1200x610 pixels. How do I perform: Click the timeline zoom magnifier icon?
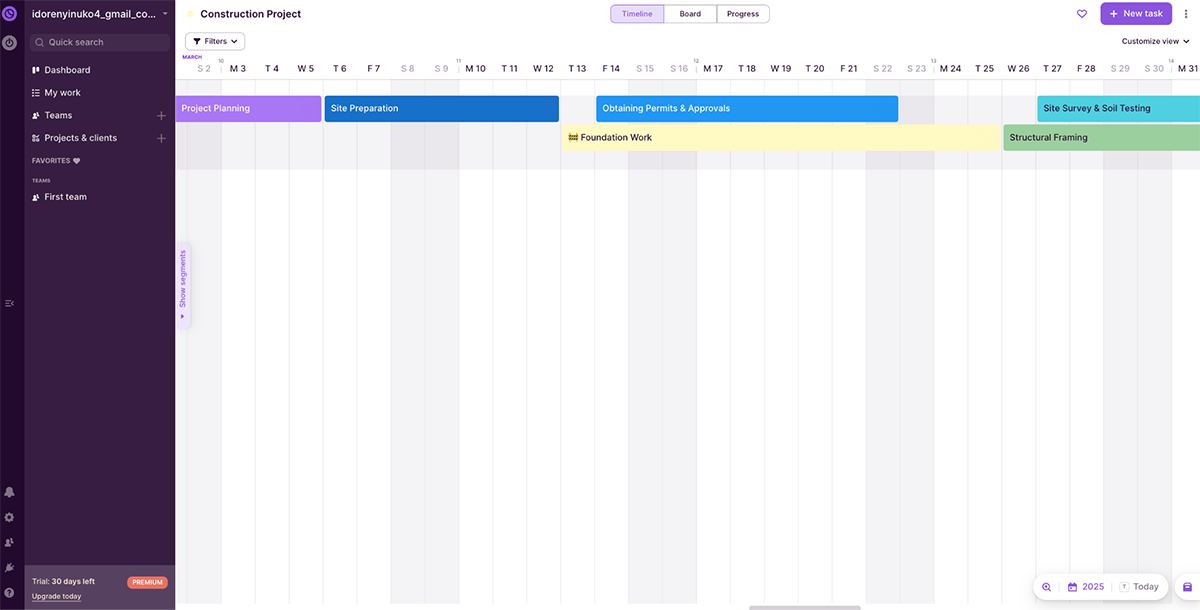[x=1046, y=586]
